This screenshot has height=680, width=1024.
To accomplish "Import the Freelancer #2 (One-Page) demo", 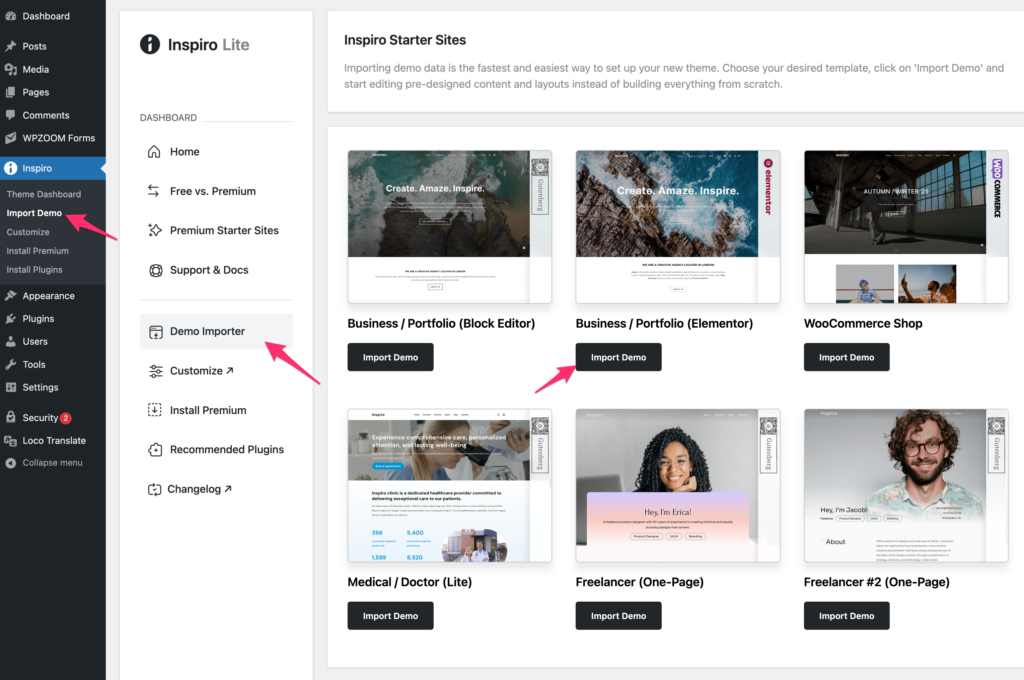I will [x=846, y=616].
